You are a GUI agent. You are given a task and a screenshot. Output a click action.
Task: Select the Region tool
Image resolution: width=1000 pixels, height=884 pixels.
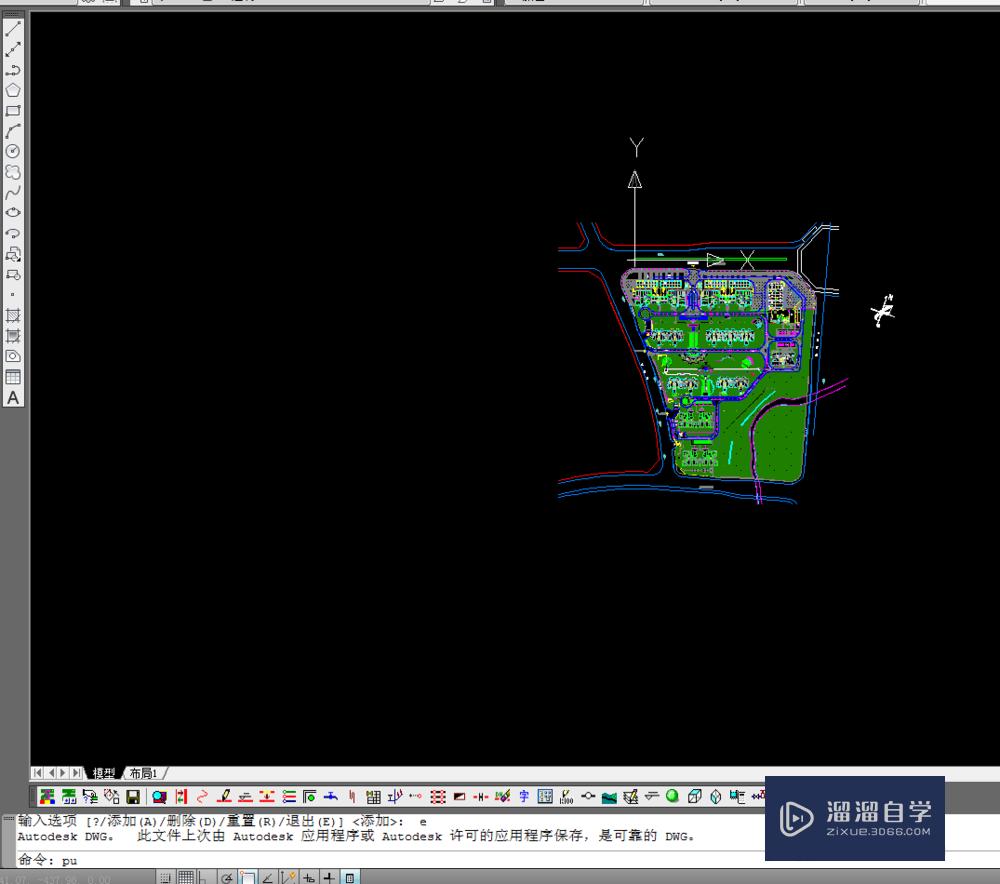point(13,356)
